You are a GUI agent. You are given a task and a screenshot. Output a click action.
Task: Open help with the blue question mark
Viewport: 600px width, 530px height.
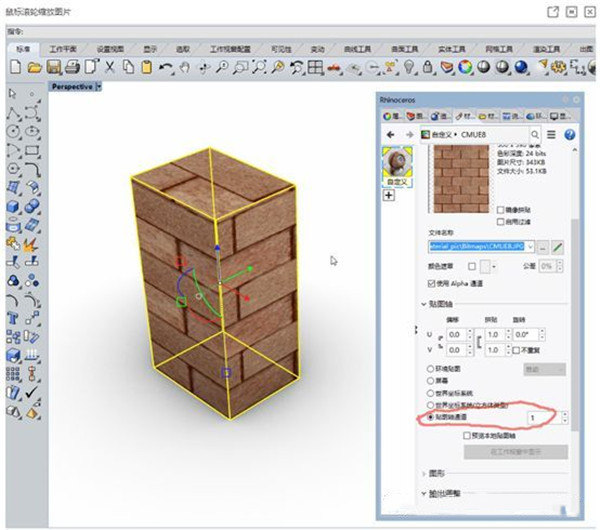(570, 135)
